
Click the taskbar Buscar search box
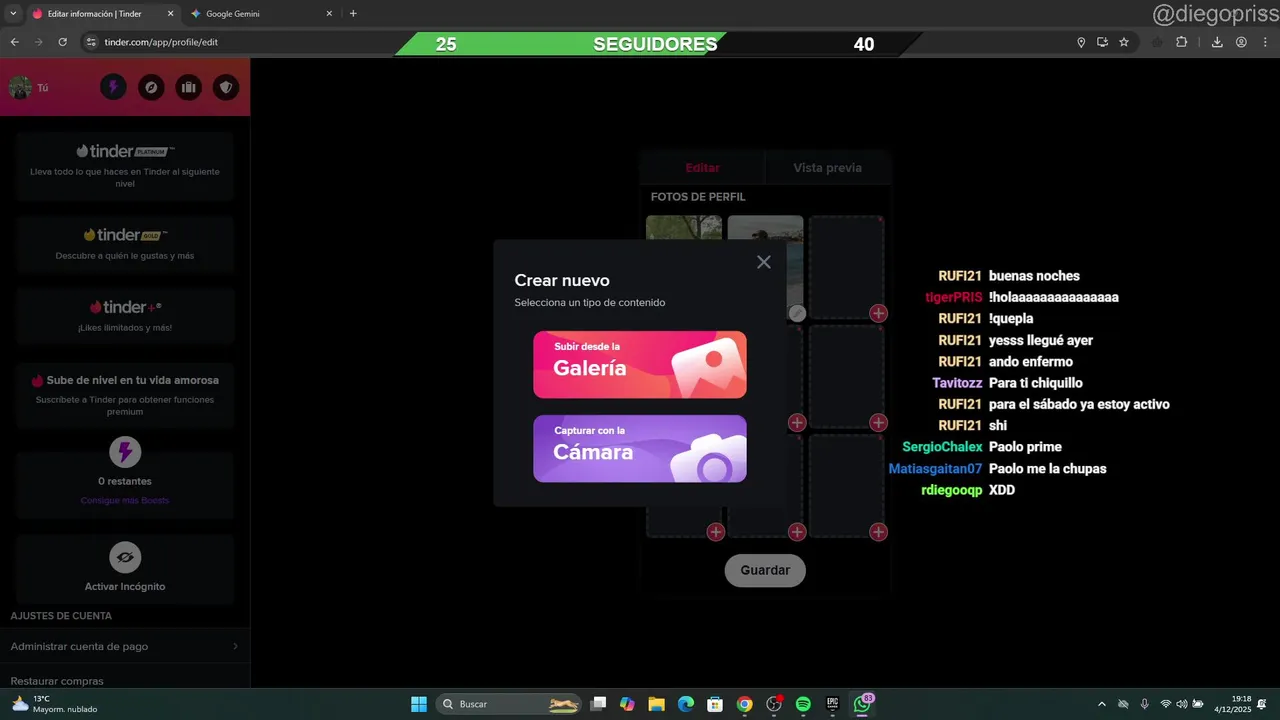(509, 704)
